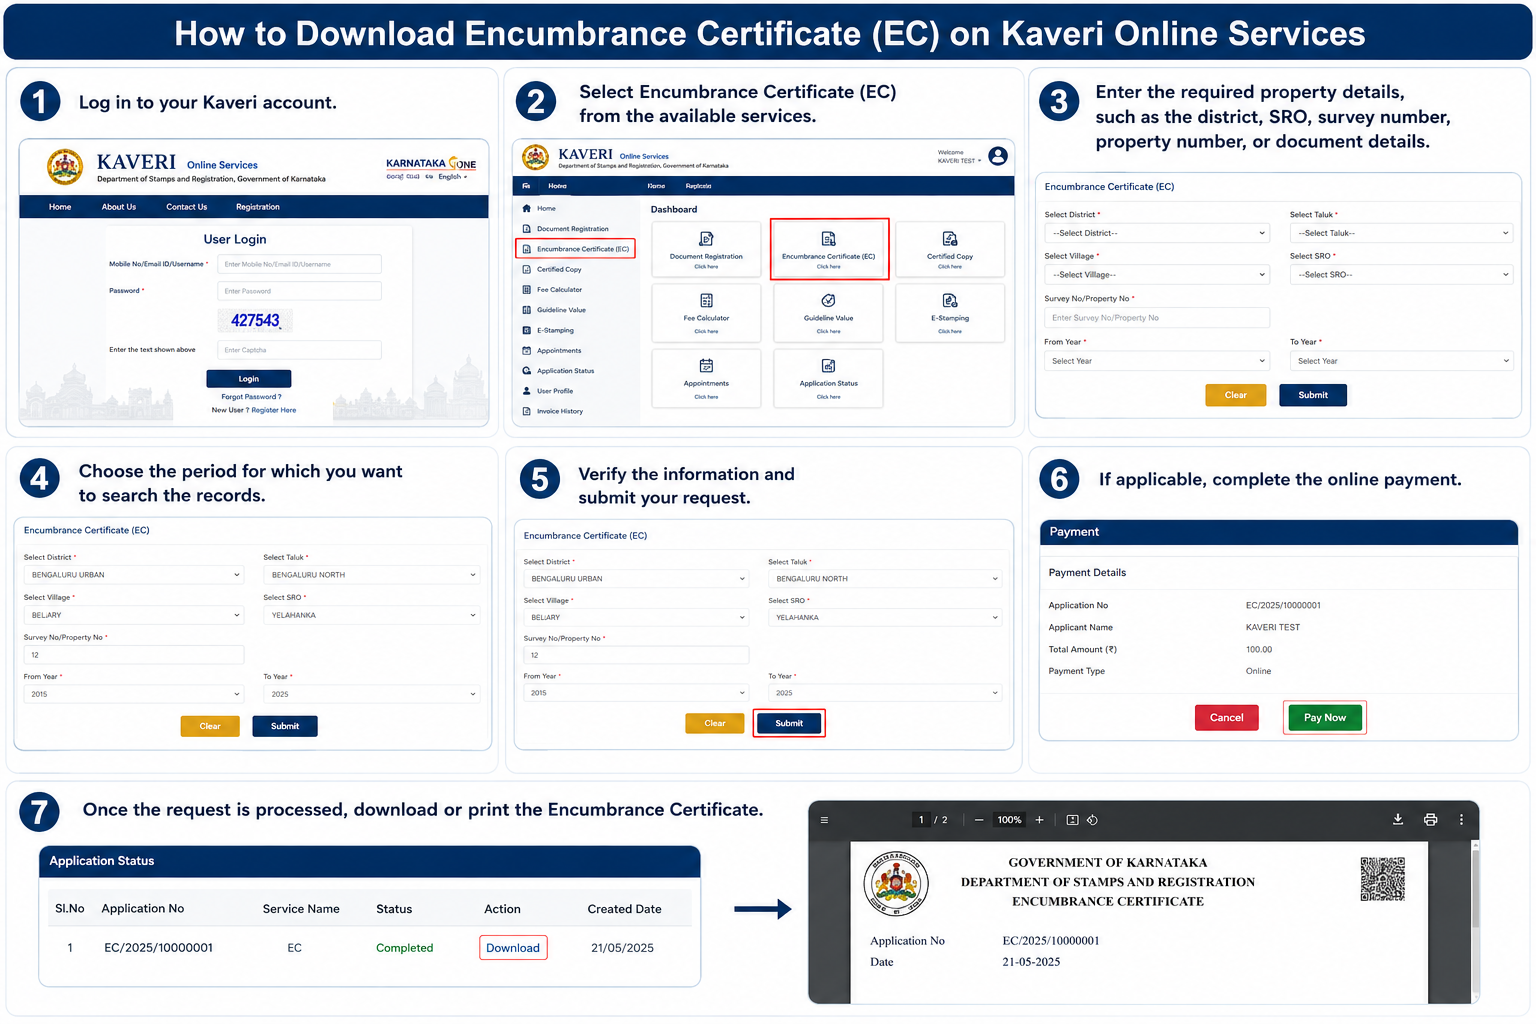Open Fee Calculator dashboard card
The width and height of the screenshot is (1536, 1024).
(x=706, y=313)
